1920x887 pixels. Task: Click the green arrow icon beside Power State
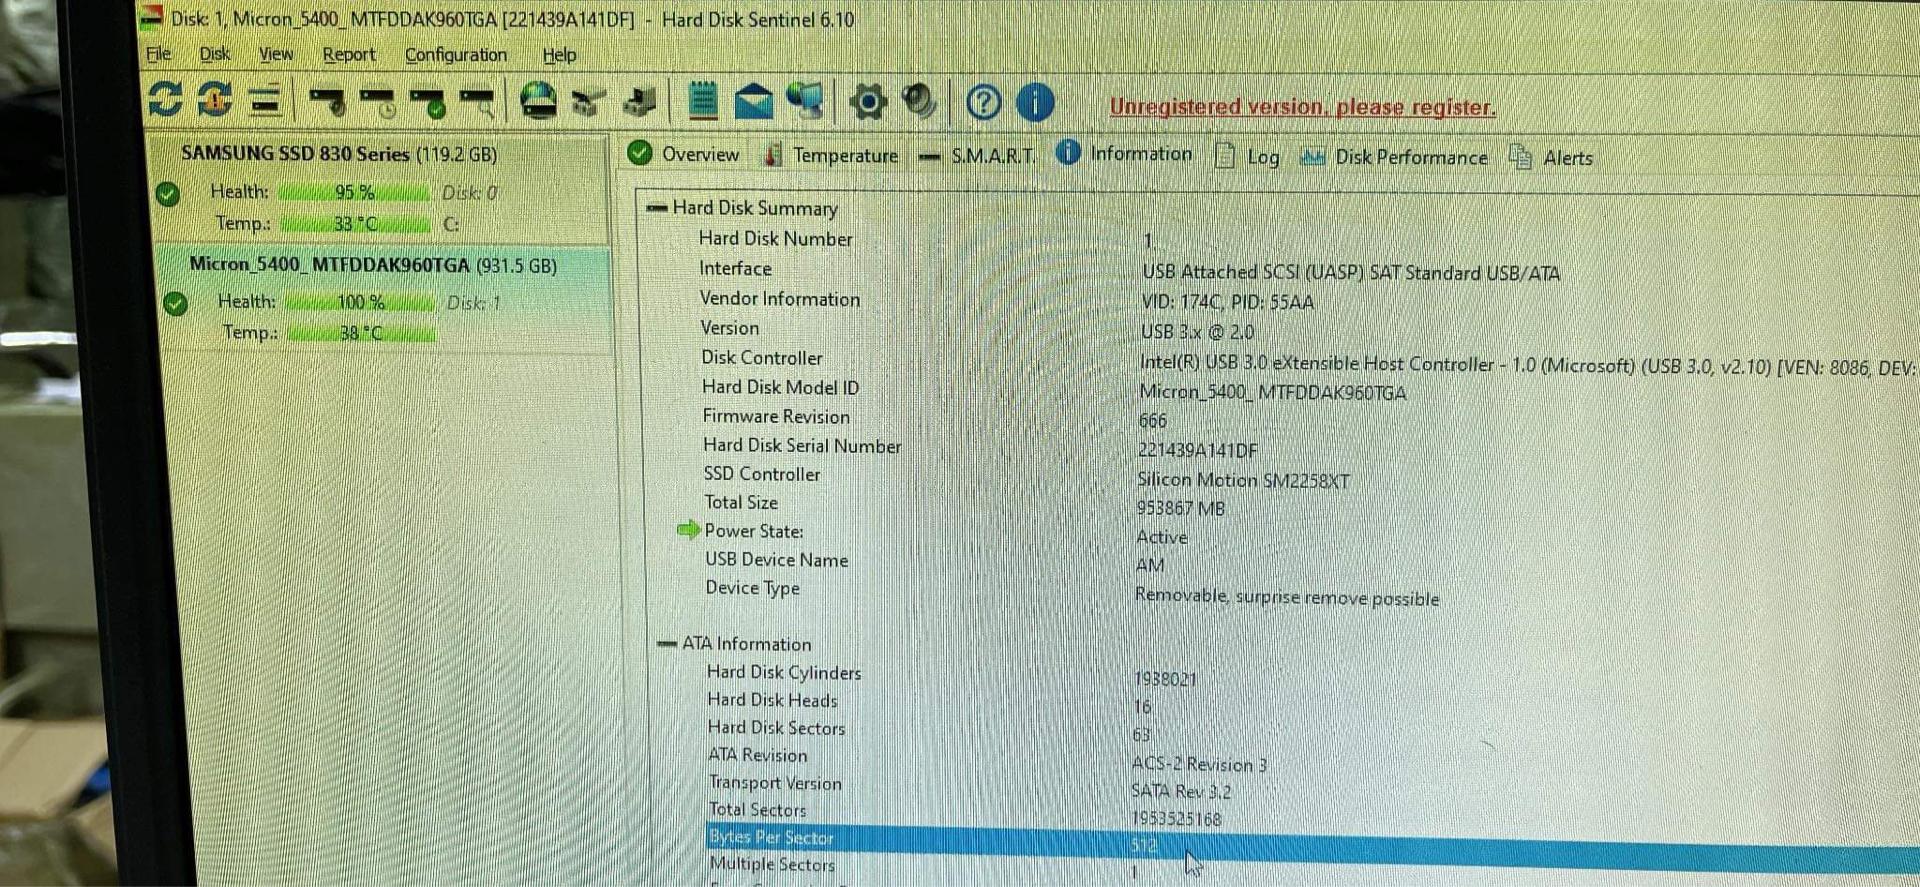pos(689,530)
